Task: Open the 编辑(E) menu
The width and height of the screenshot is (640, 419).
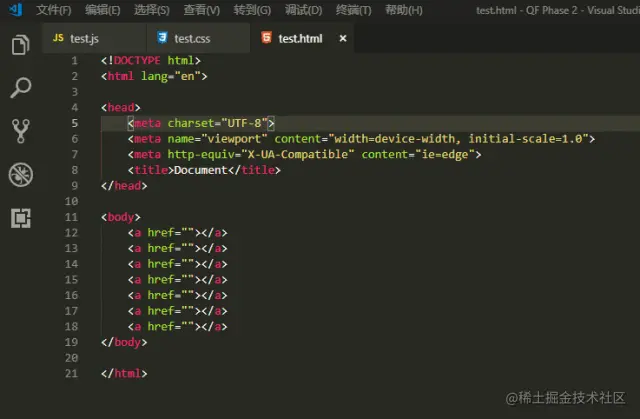Action: (102, 10)
